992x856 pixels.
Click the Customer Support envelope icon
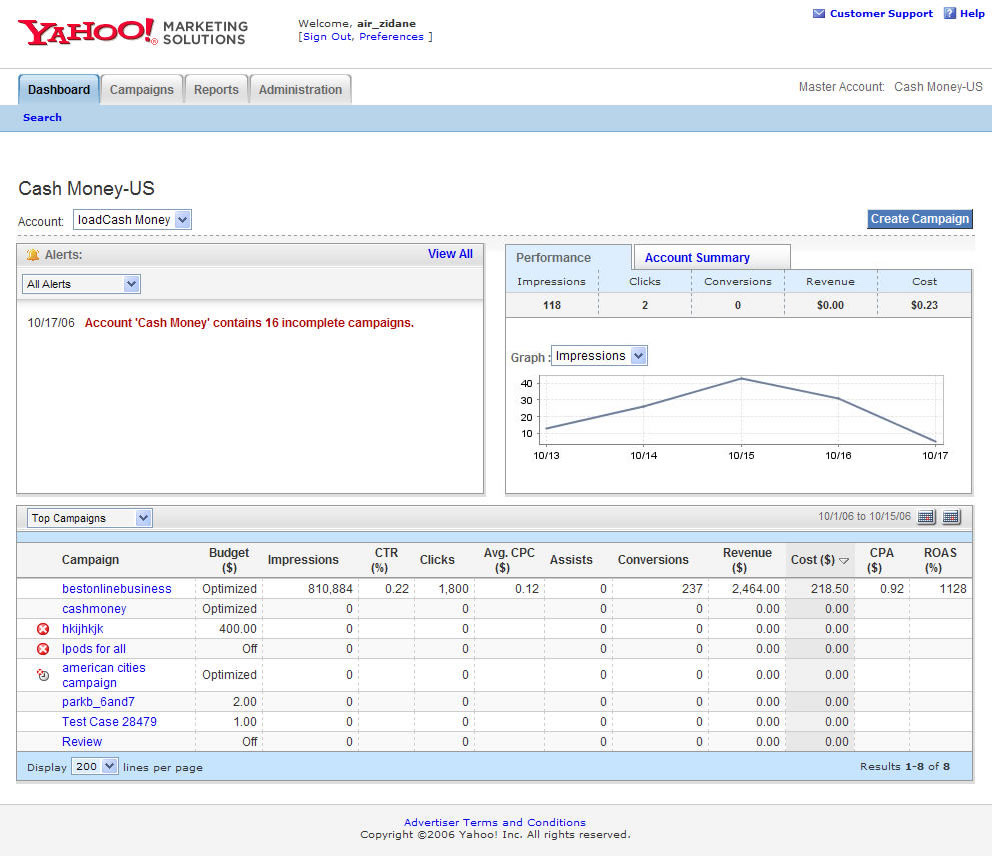(x=819, y=13)
